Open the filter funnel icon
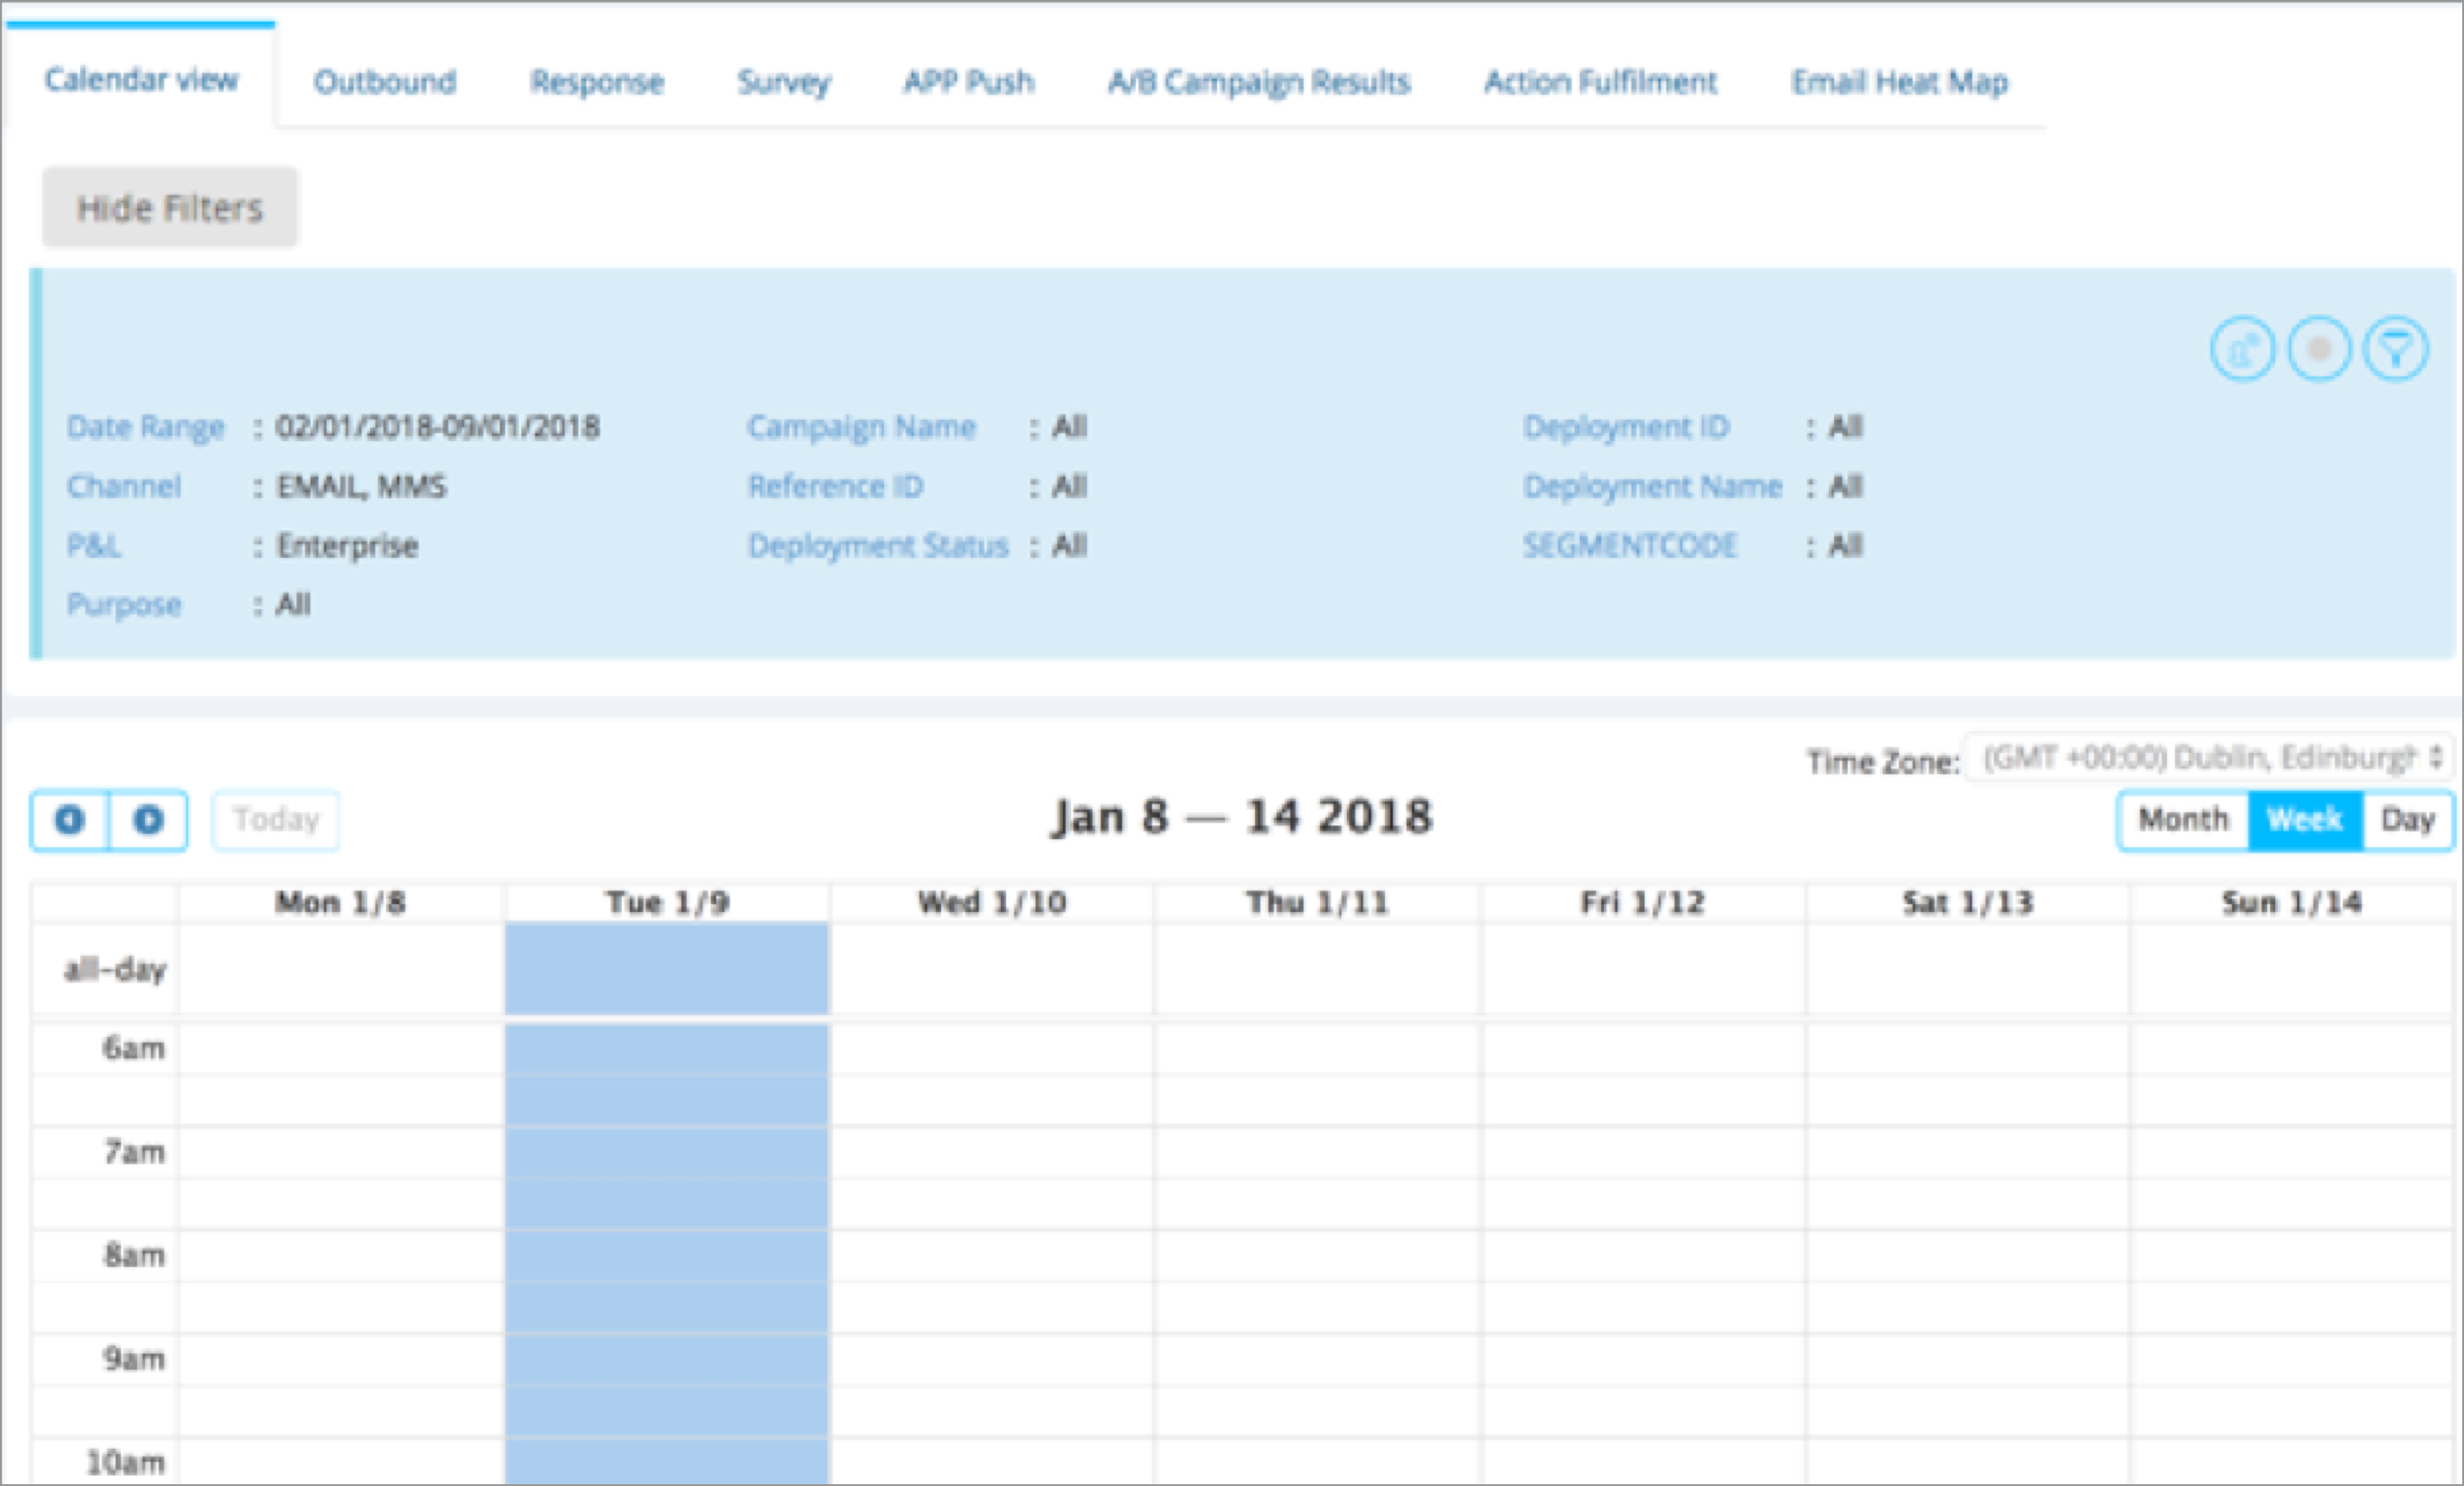 click(x=2396, y=349)
